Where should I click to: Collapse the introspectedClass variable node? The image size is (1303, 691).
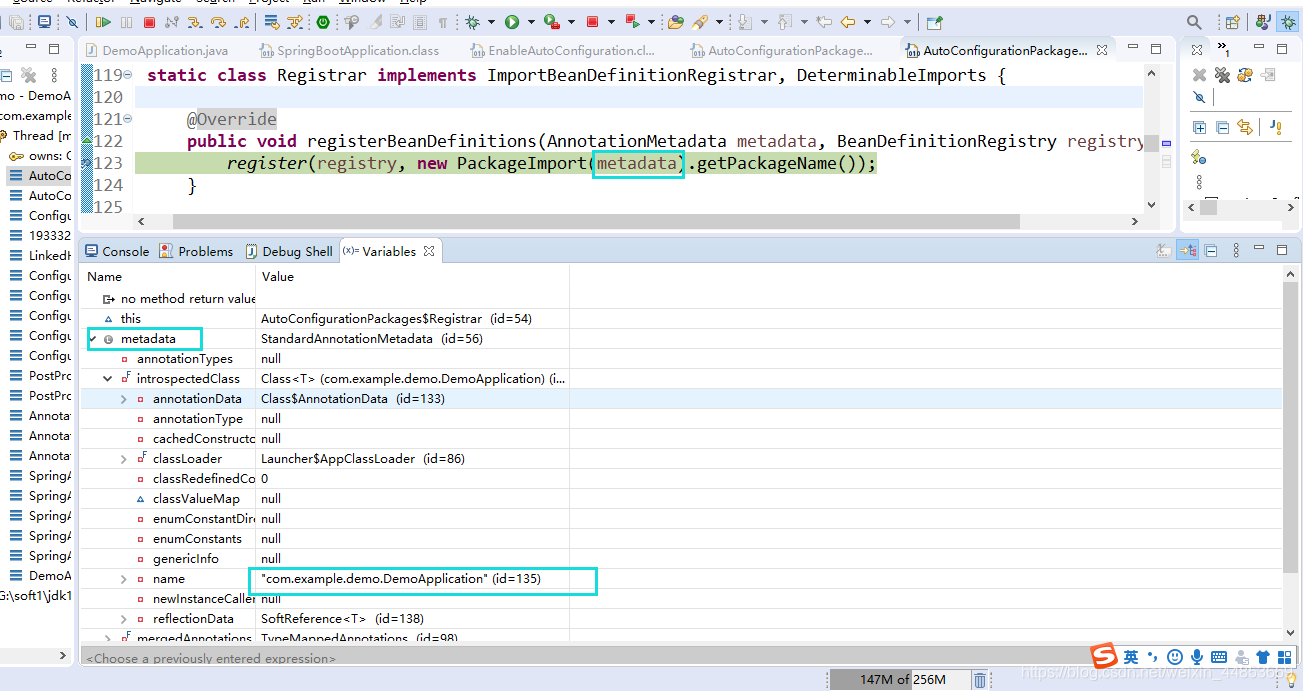pyautogui.click(x=108, y=379)
